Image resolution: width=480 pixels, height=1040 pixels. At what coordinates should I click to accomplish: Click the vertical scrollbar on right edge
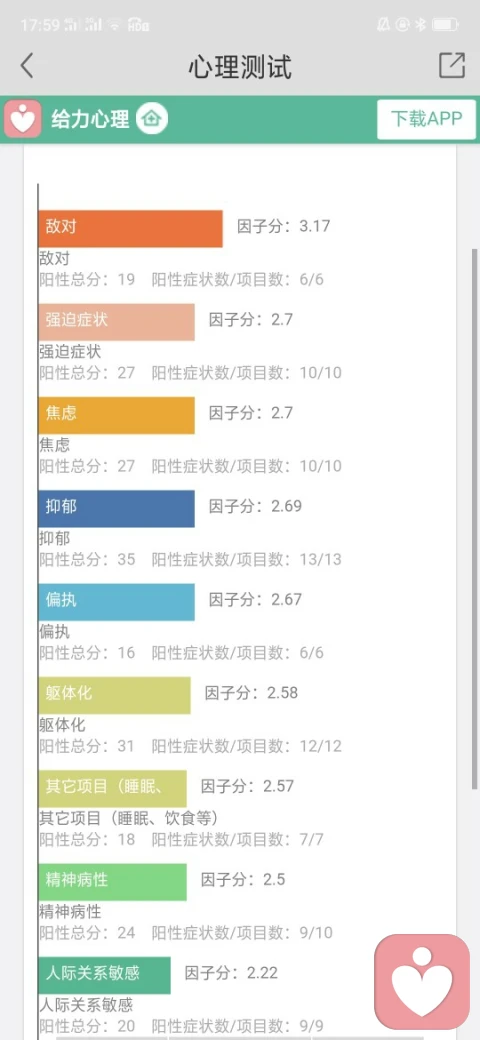tap(474, 519)
